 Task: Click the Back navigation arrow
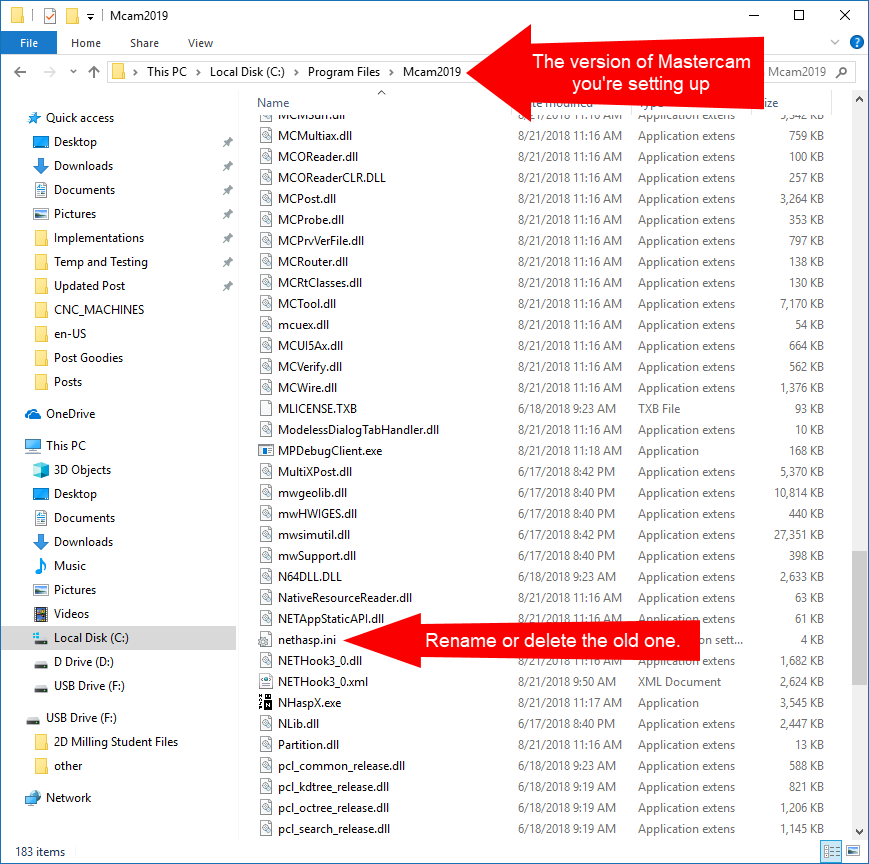(x=21, y=72)
